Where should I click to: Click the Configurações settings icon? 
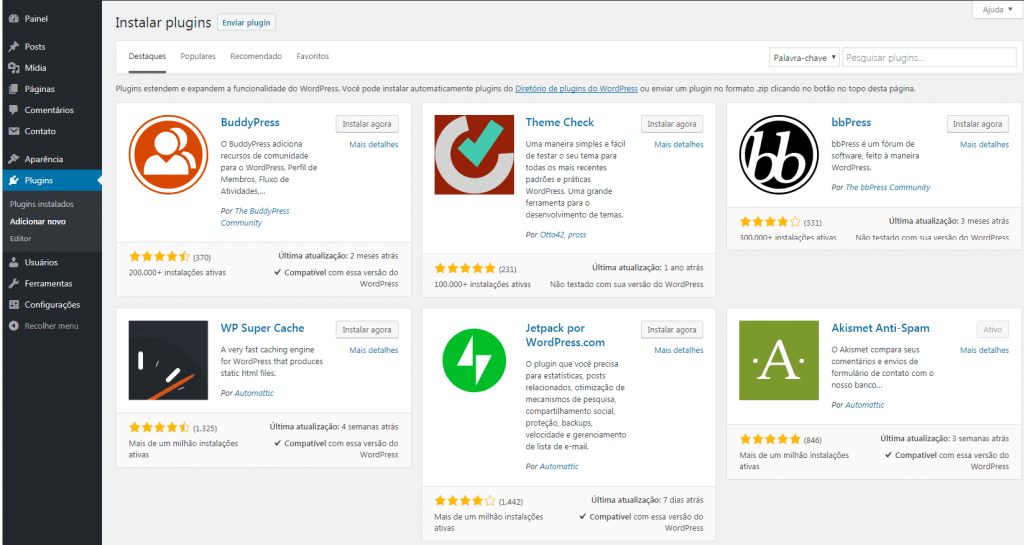pos(14,305)
